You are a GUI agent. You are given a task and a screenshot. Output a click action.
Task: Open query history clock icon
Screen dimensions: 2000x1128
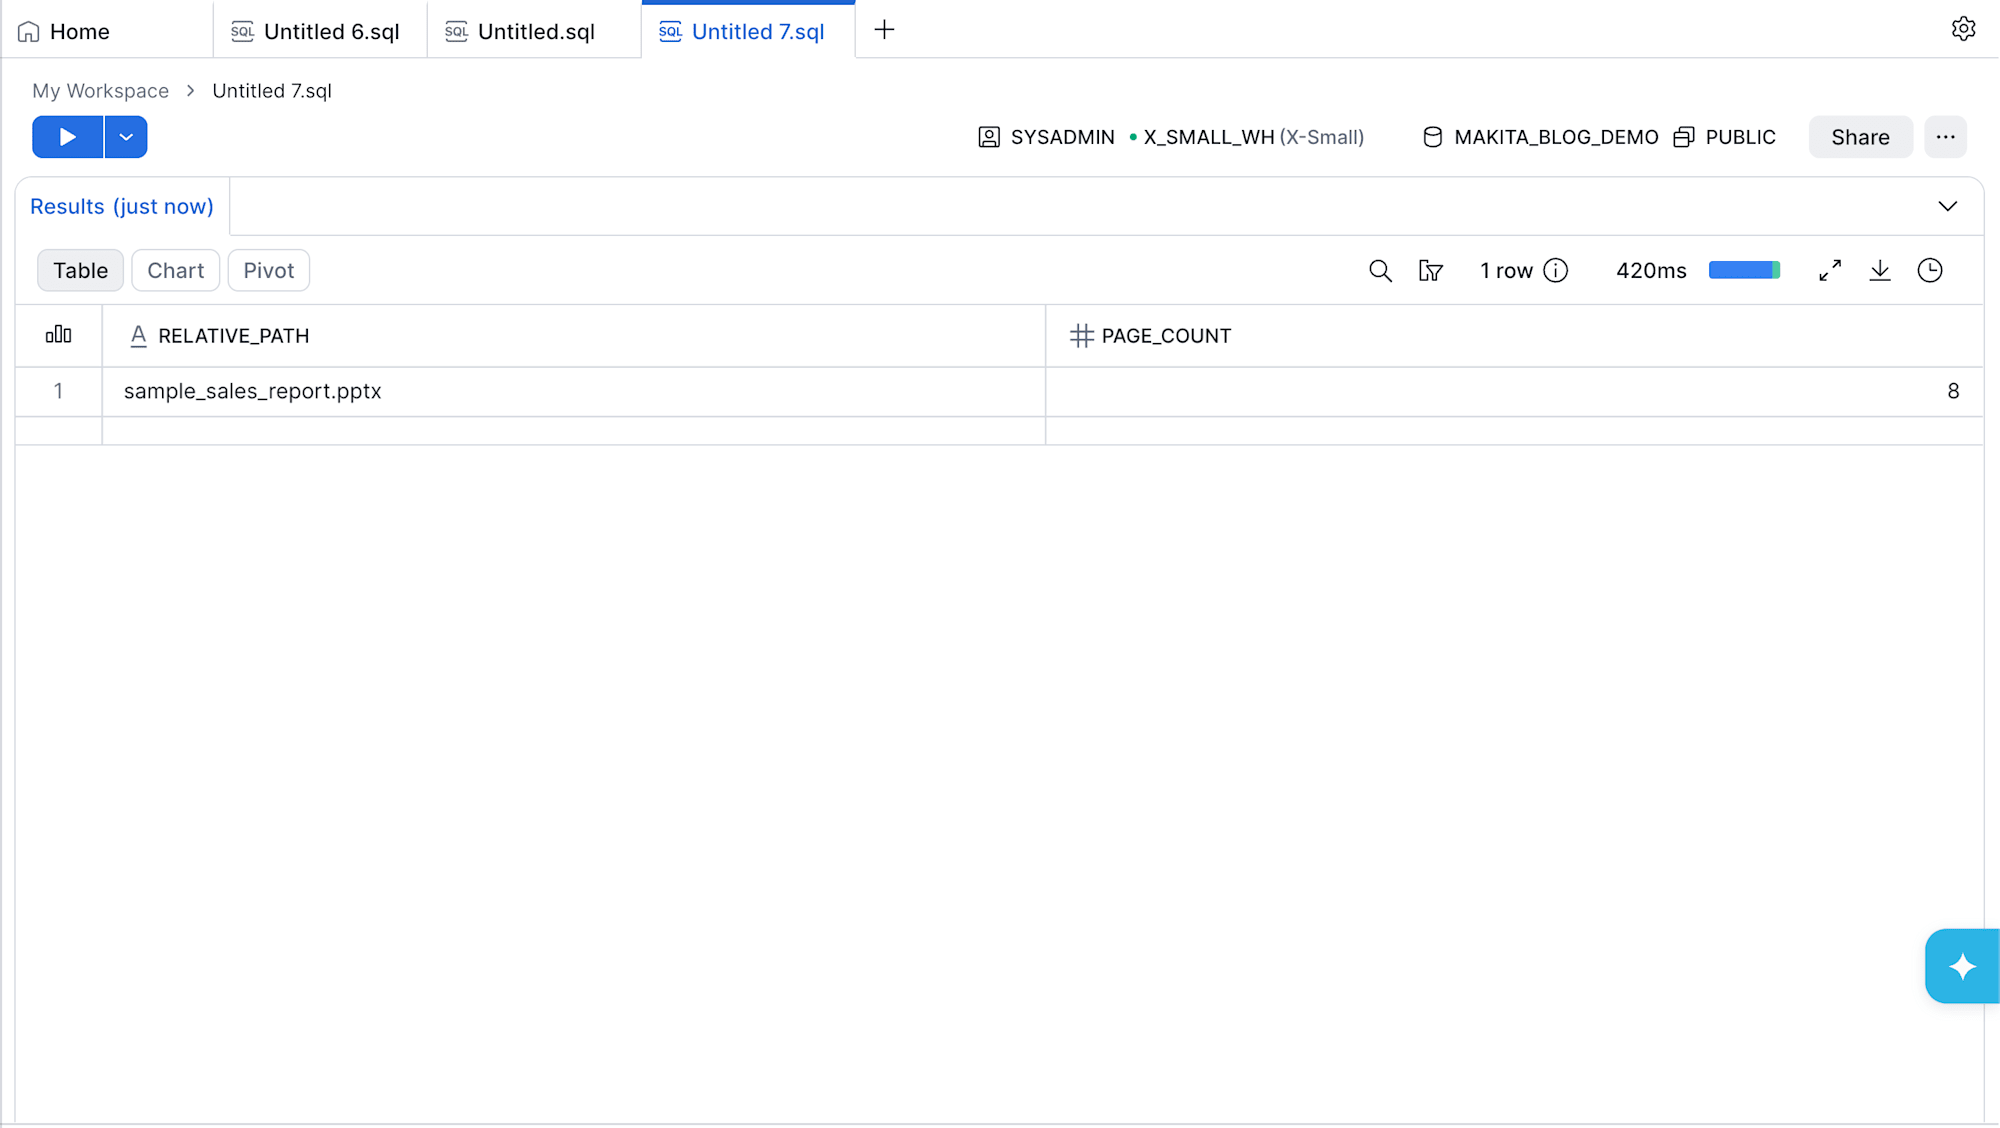[x=1930, y=270]
